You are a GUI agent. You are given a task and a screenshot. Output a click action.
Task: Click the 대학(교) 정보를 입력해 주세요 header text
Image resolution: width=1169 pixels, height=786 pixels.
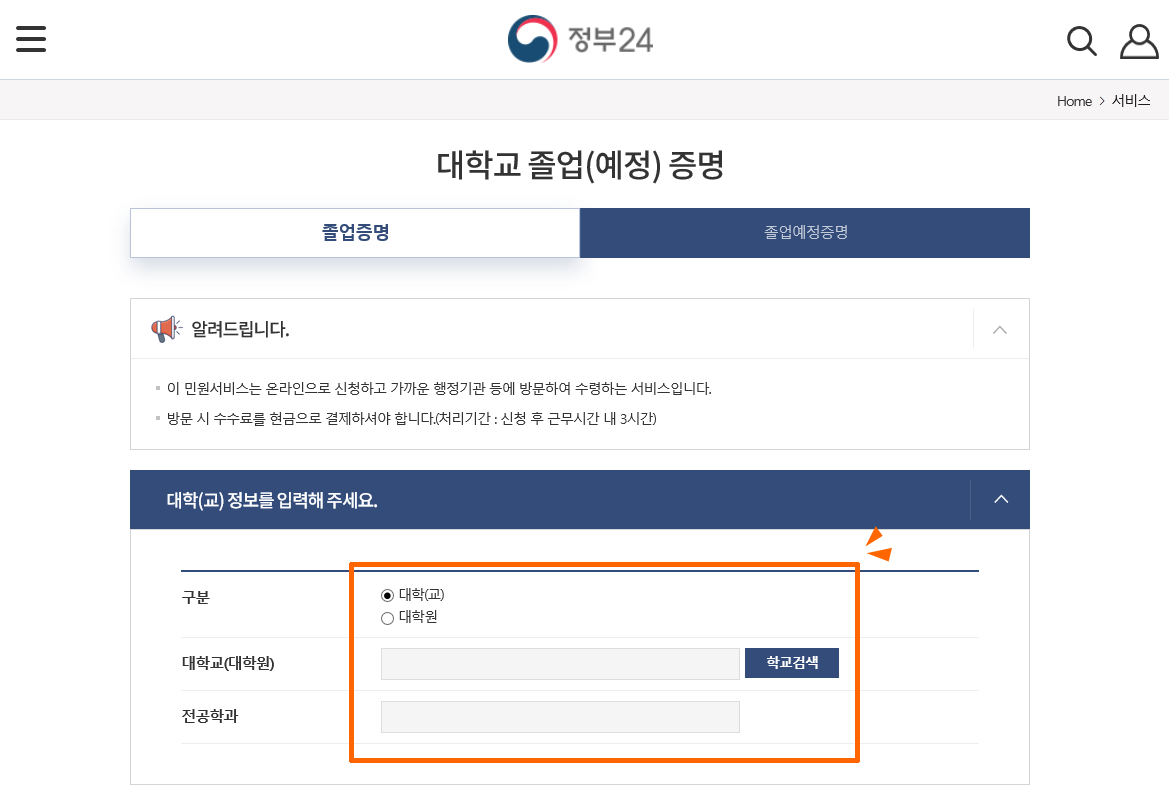pos(272,500)
